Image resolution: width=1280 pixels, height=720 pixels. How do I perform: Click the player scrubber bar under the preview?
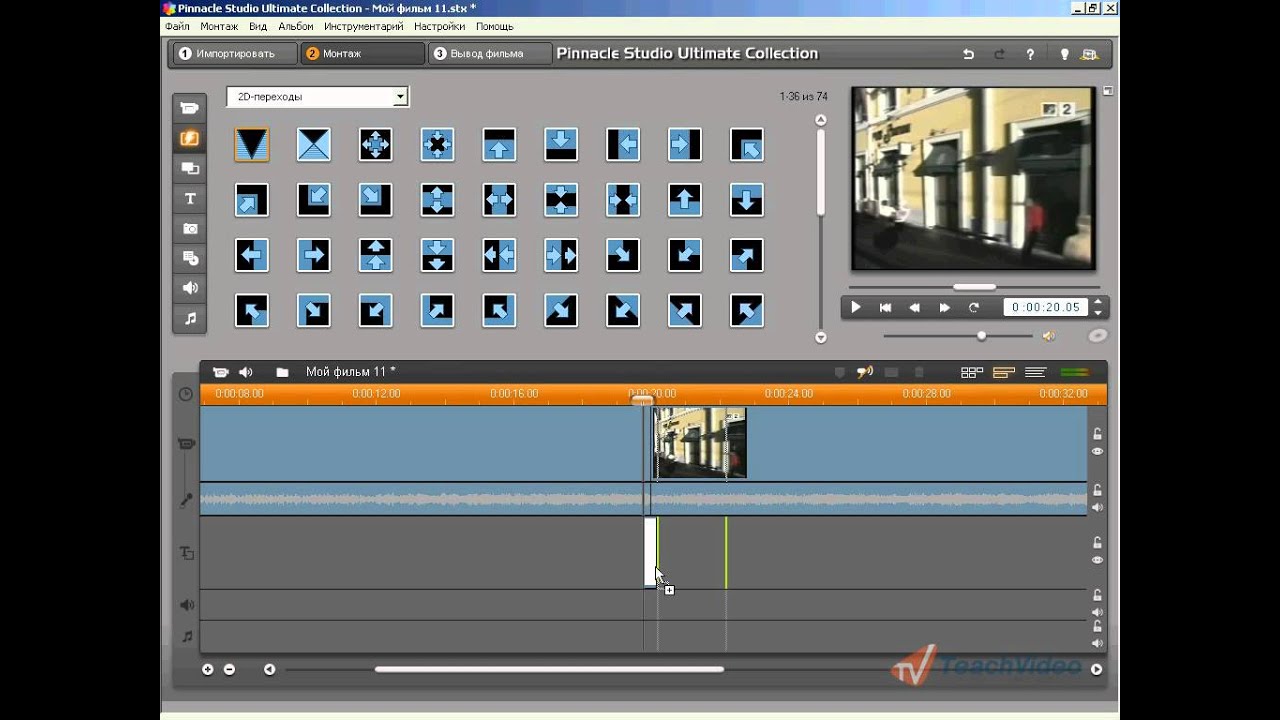[973, 287]
